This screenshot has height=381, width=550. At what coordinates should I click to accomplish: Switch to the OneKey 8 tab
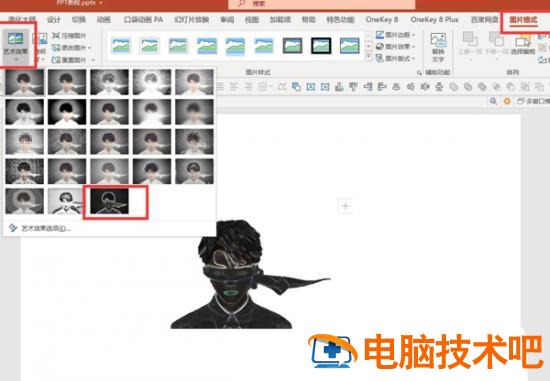pyautogui.click(x=382, y=20)
